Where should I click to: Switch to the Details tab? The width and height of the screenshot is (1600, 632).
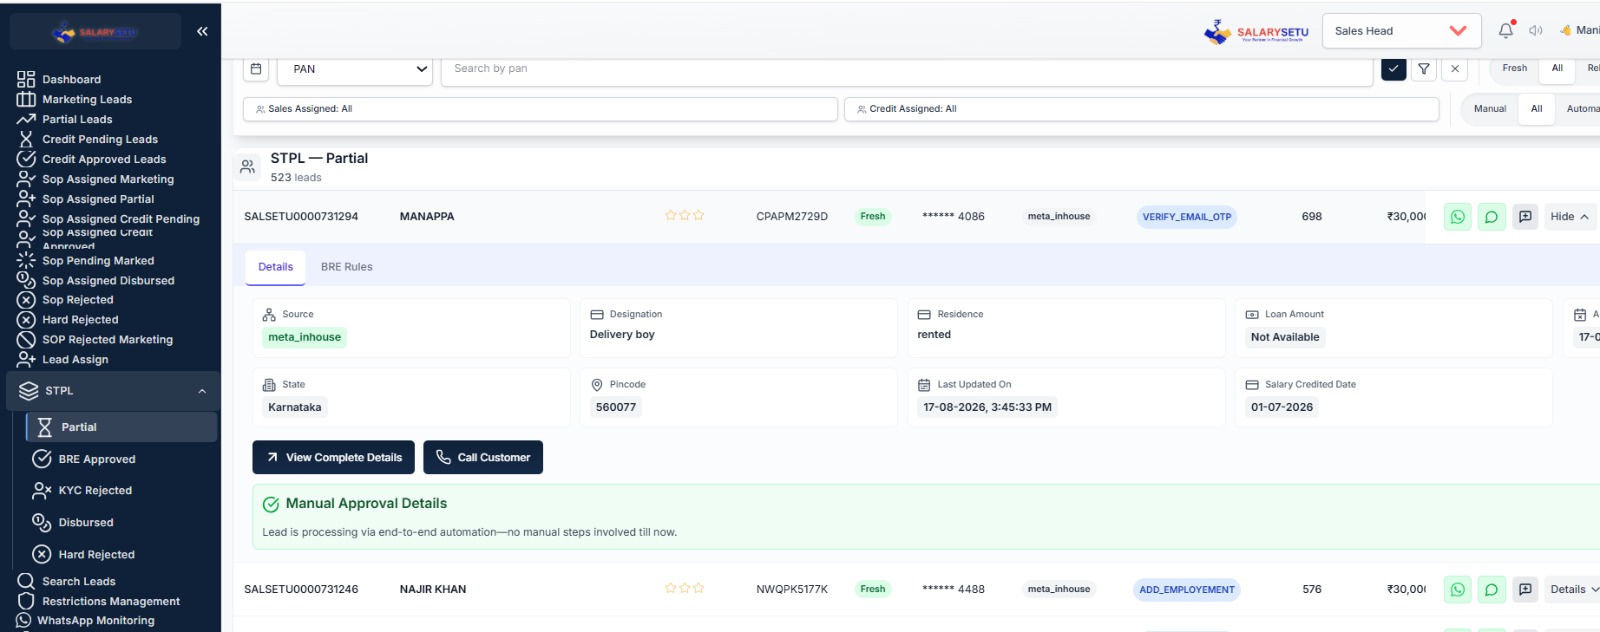coord(276,267)
